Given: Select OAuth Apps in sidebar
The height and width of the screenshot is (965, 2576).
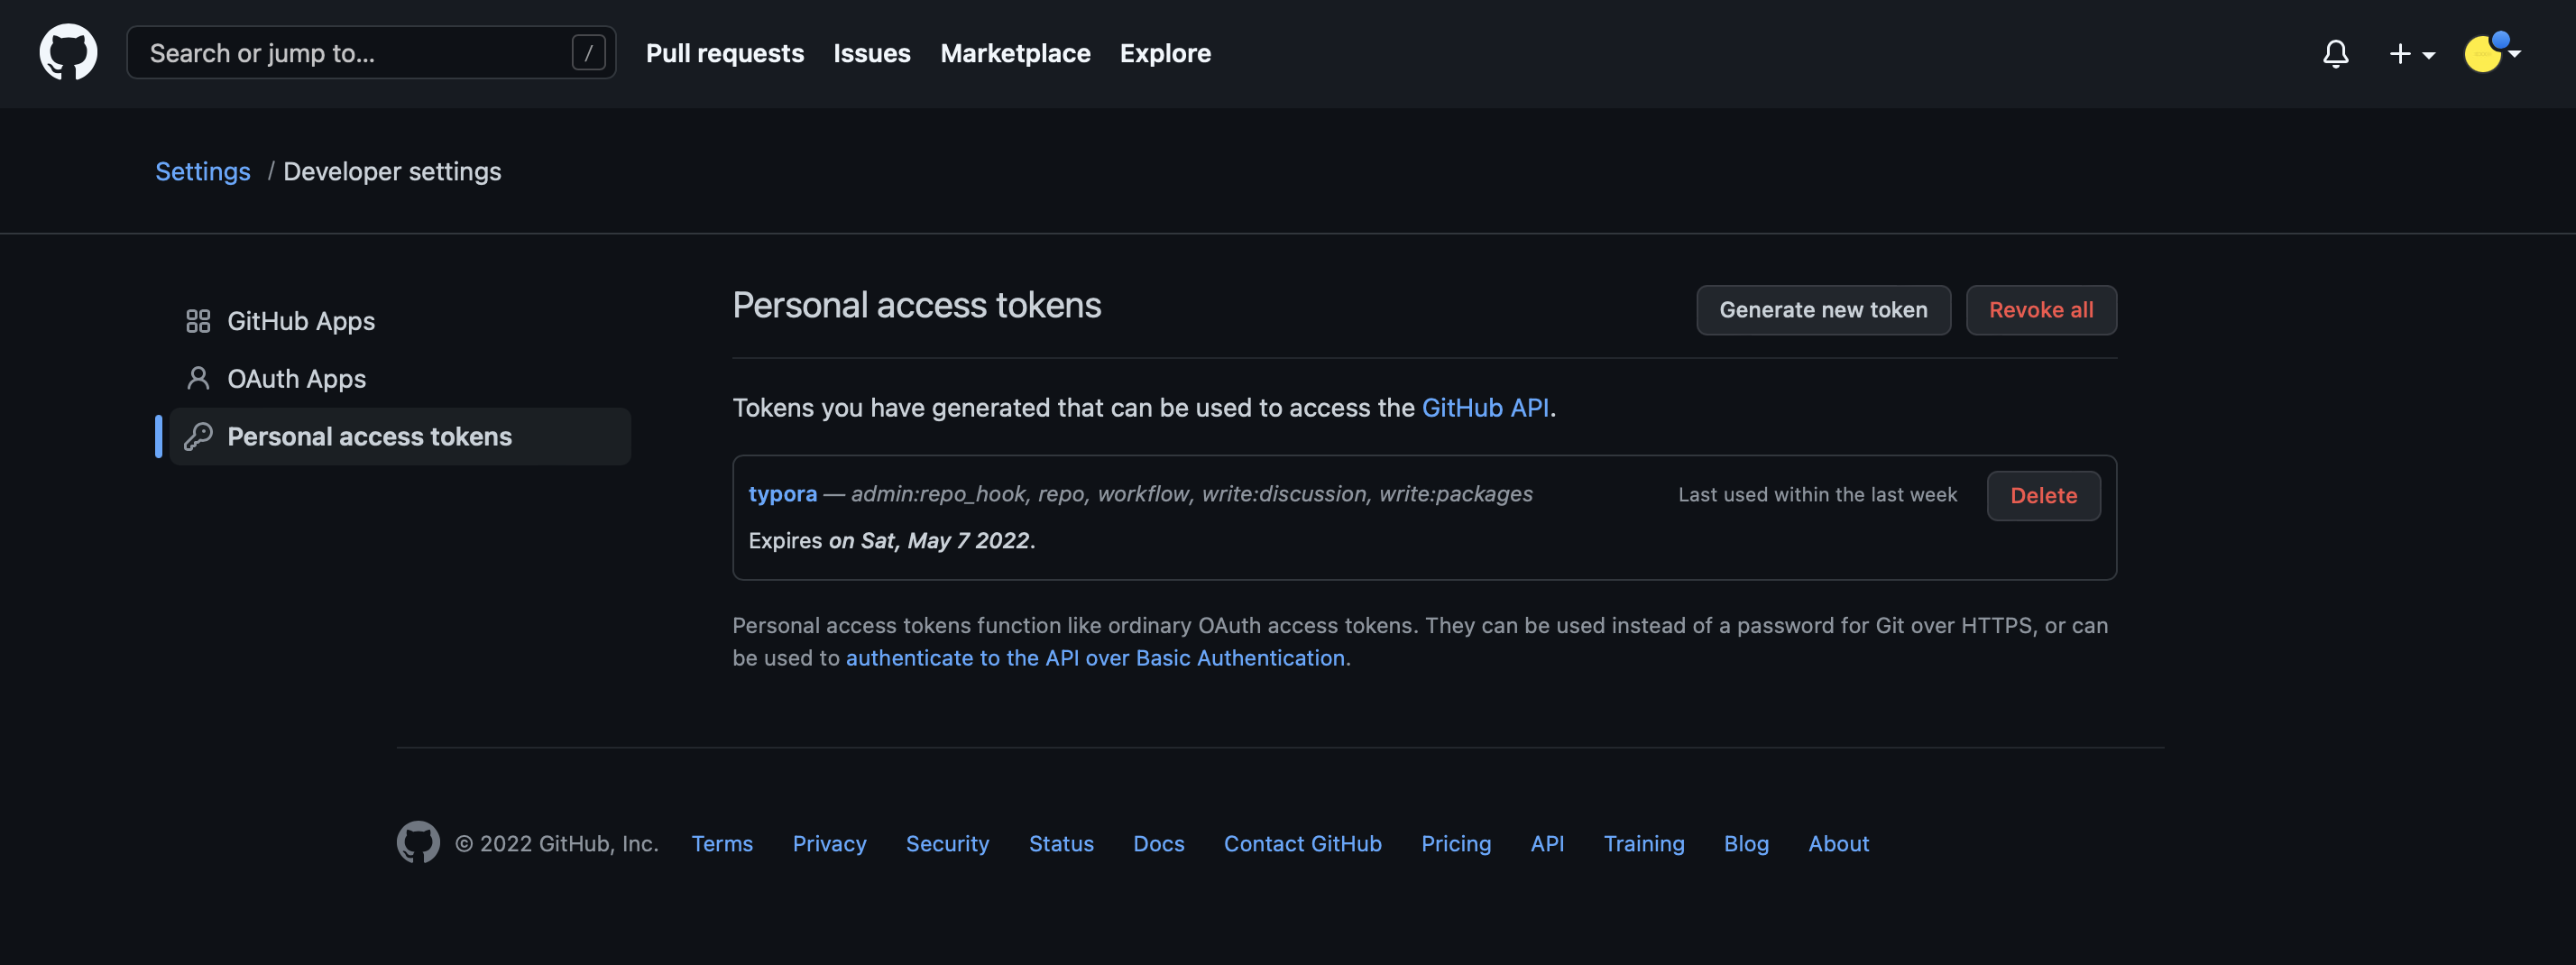Looking at the screenshot, I should point(400,378).
